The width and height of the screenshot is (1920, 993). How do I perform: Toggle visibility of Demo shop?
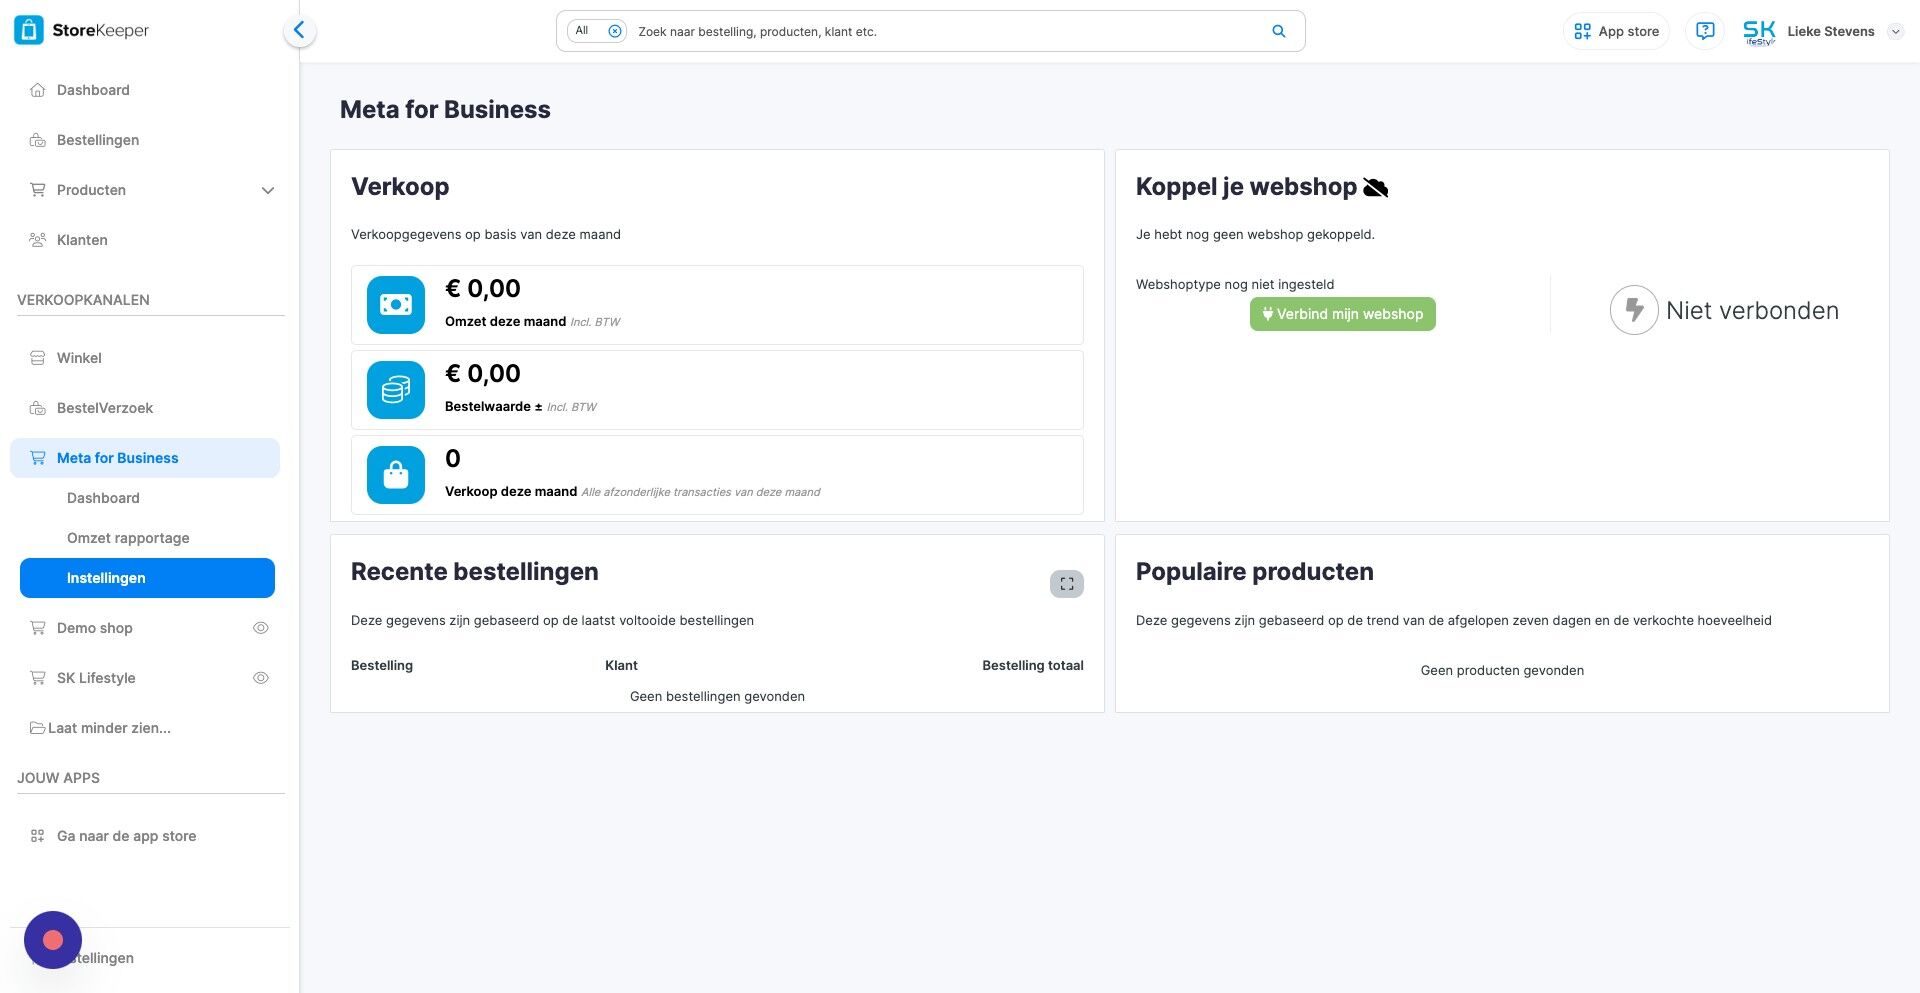coord(261,628)
